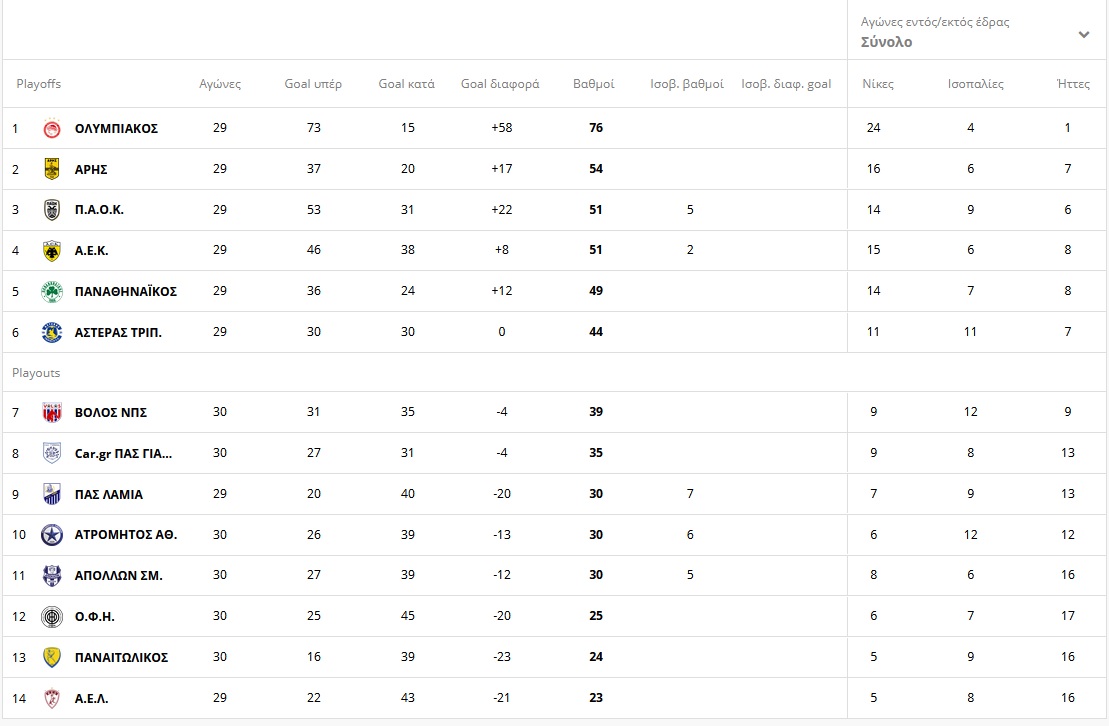
Task: Click the P.A.O.K. club badge
Action: click(52, 210)
